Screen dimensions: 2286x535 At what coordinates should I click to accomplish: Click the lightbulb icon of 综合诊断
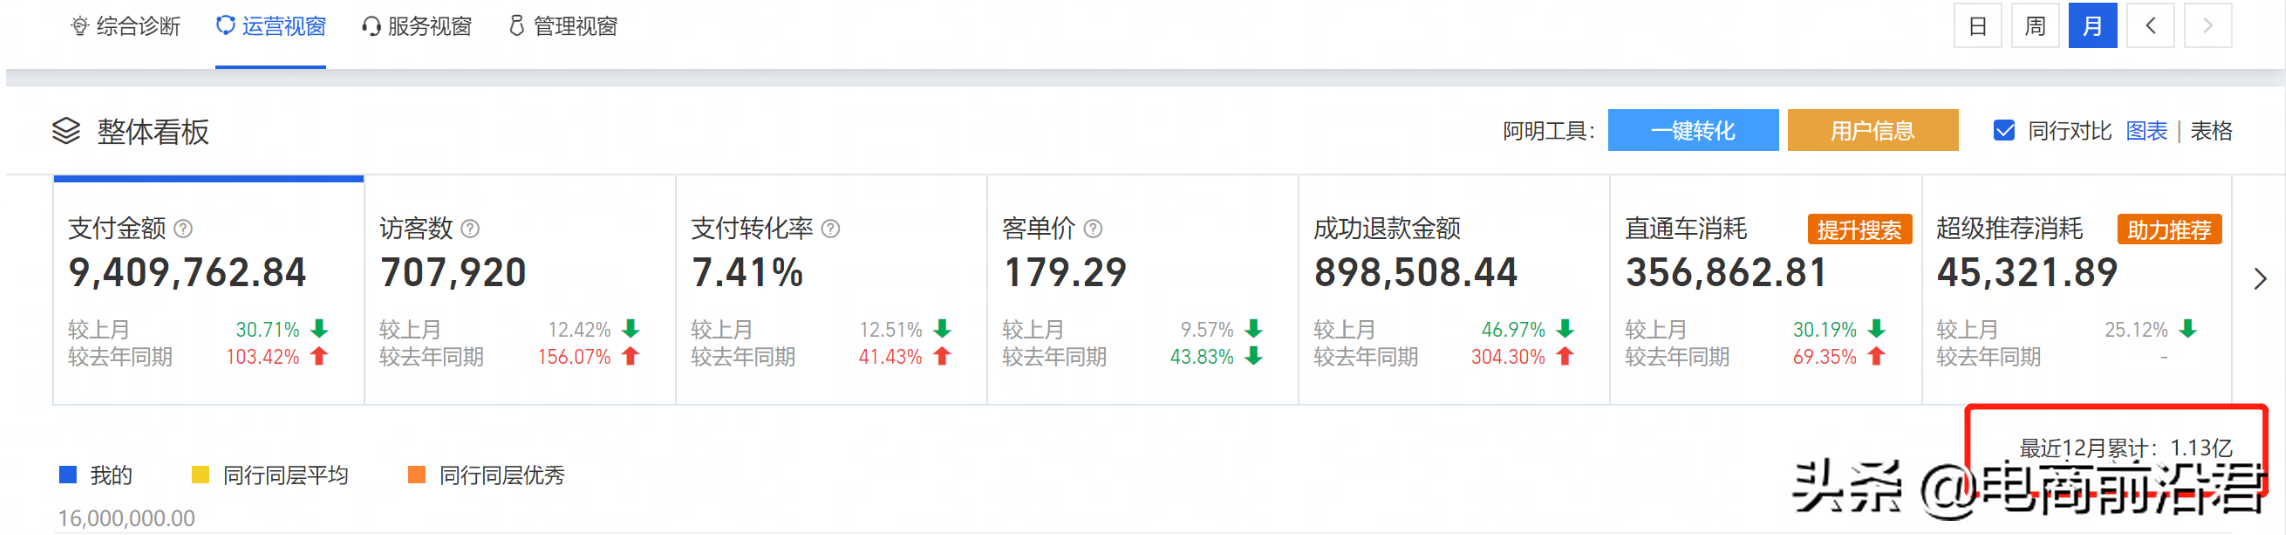coord(80,26)
